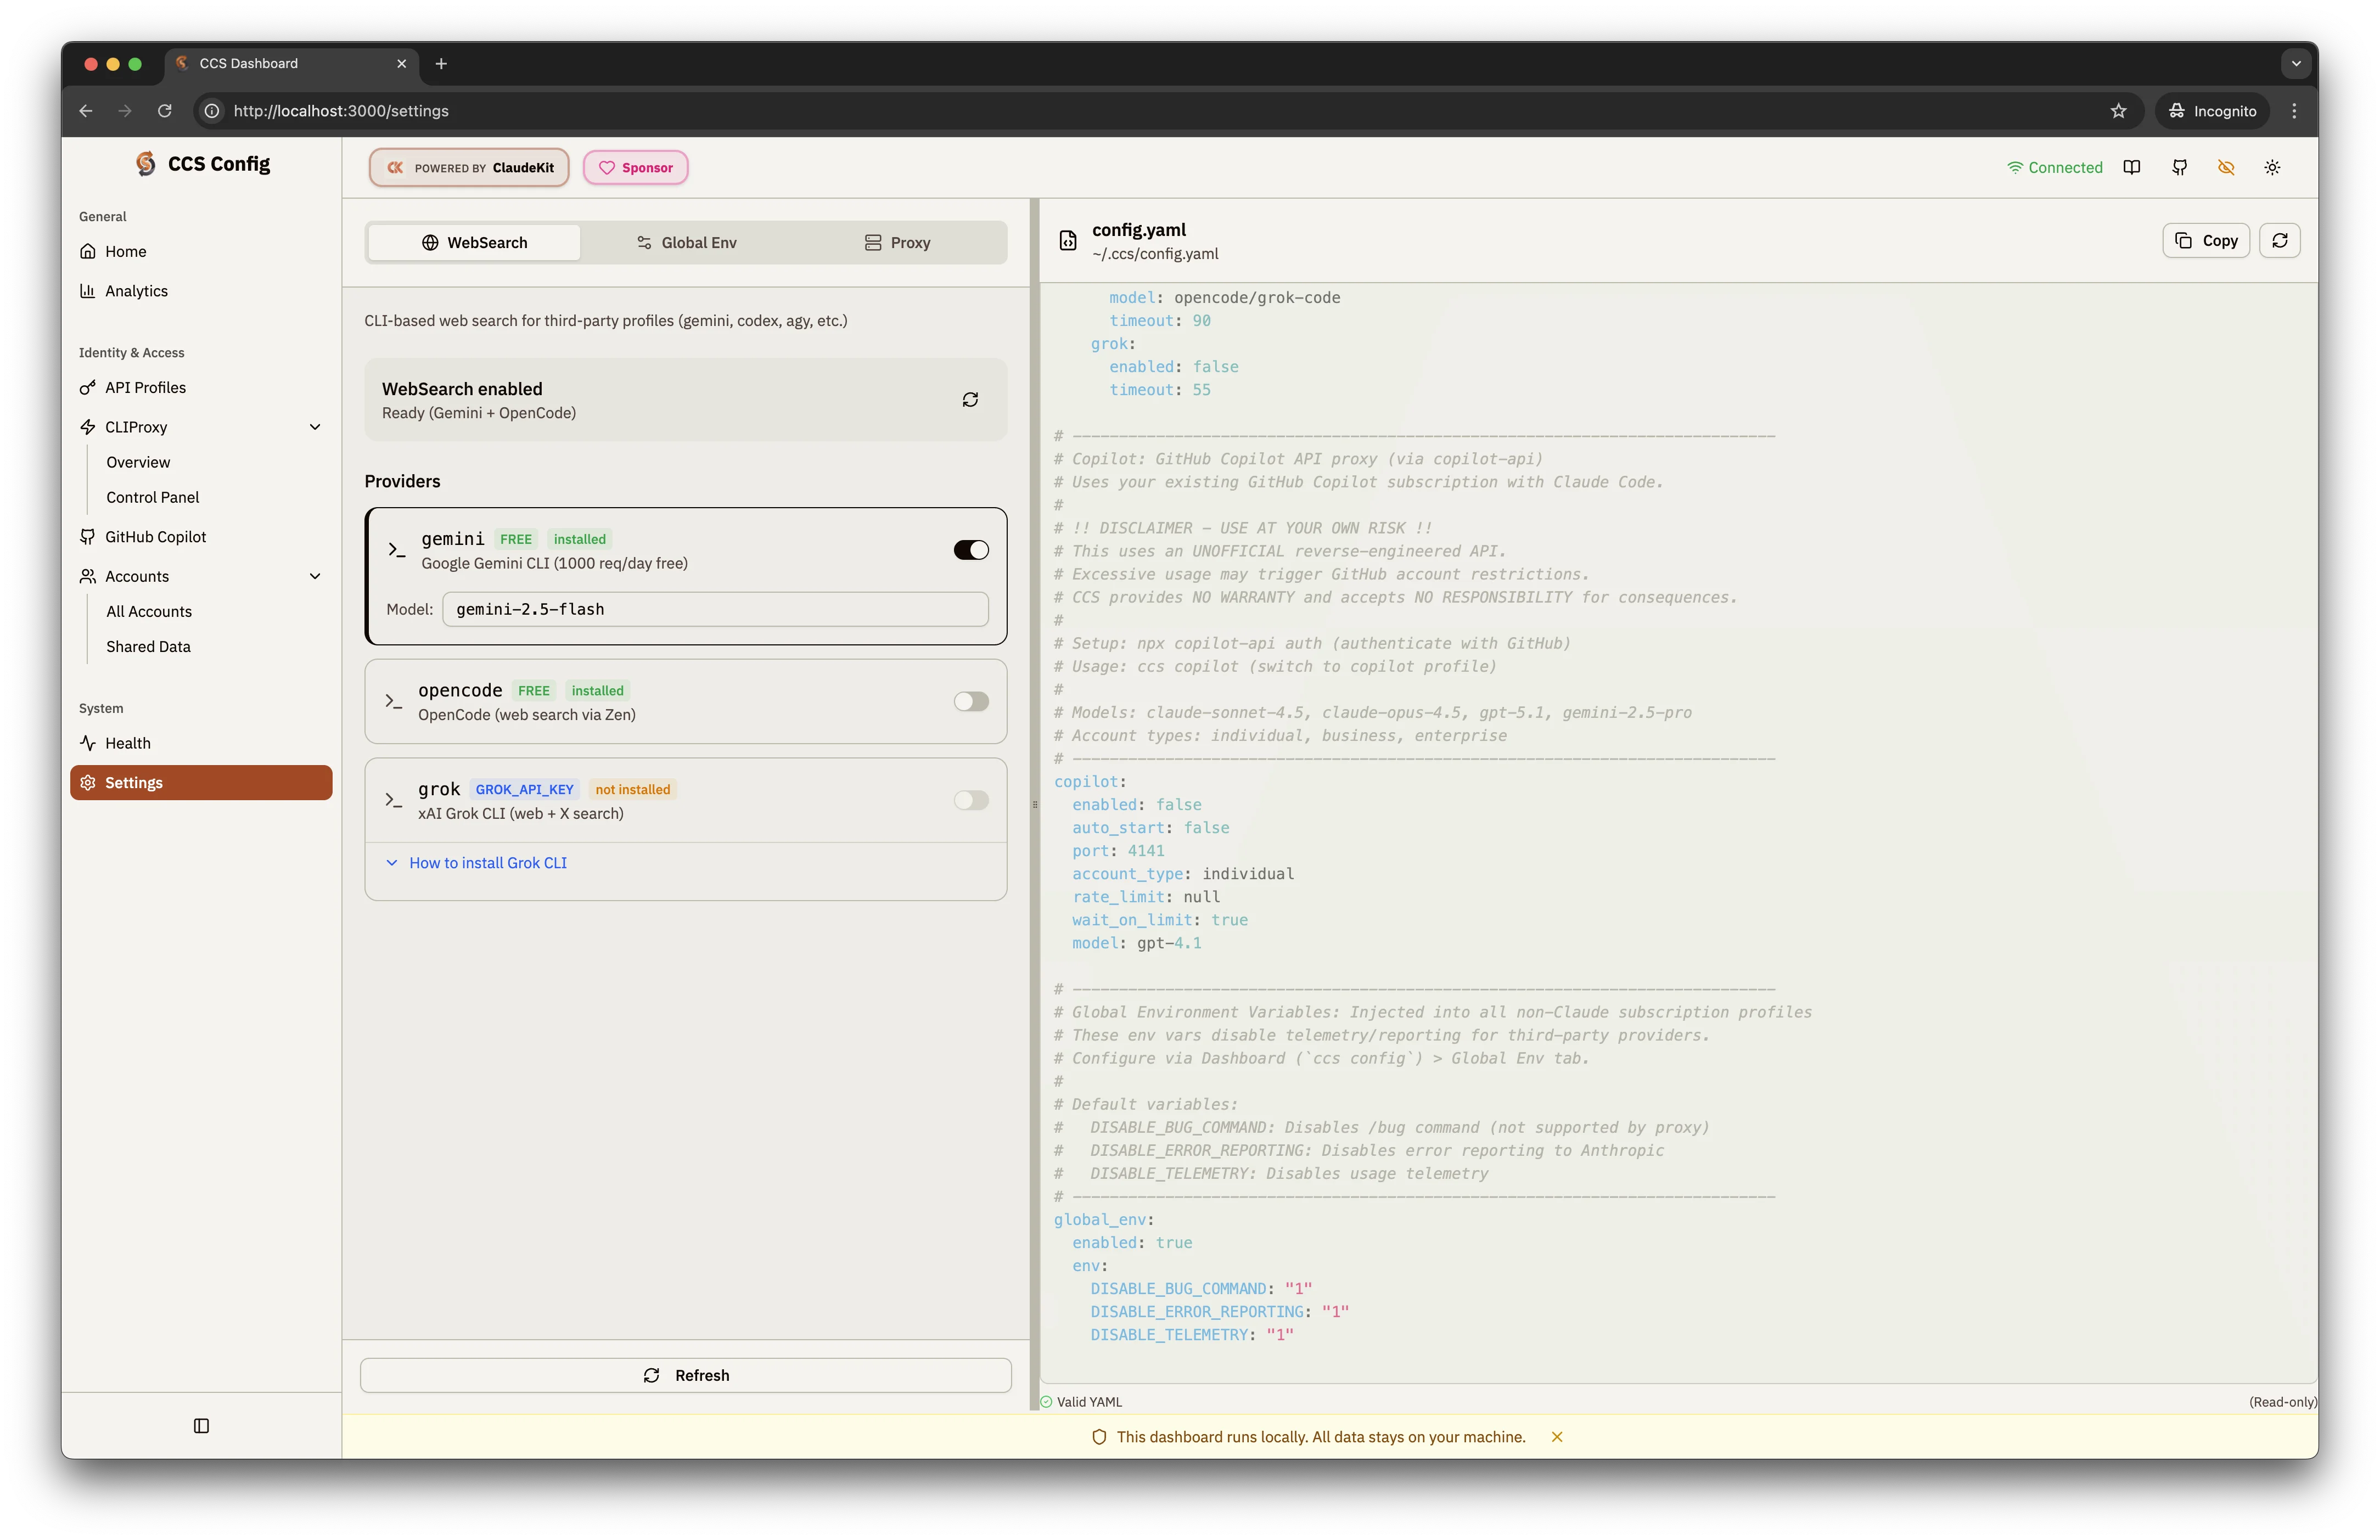This screenshot has width=2380, height=1540.
Task: Edit the gemini-2.5-flash model field
Action: point(714,609)
